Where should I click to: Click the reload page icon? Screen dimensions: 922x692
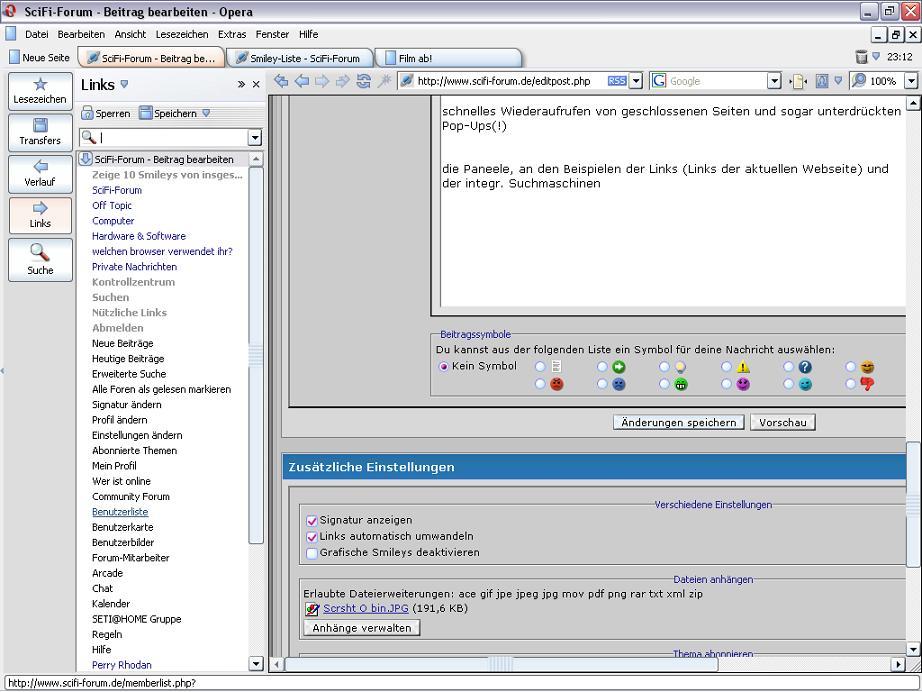[363, 81]
